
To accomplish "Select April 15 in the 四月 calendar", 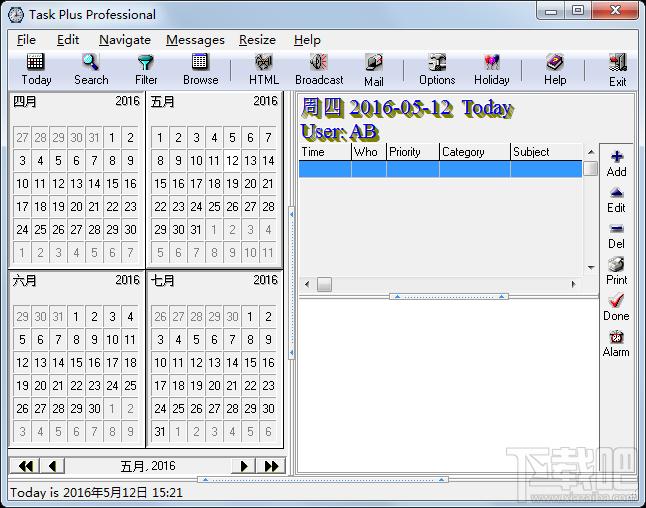I will tap(112, 183).
